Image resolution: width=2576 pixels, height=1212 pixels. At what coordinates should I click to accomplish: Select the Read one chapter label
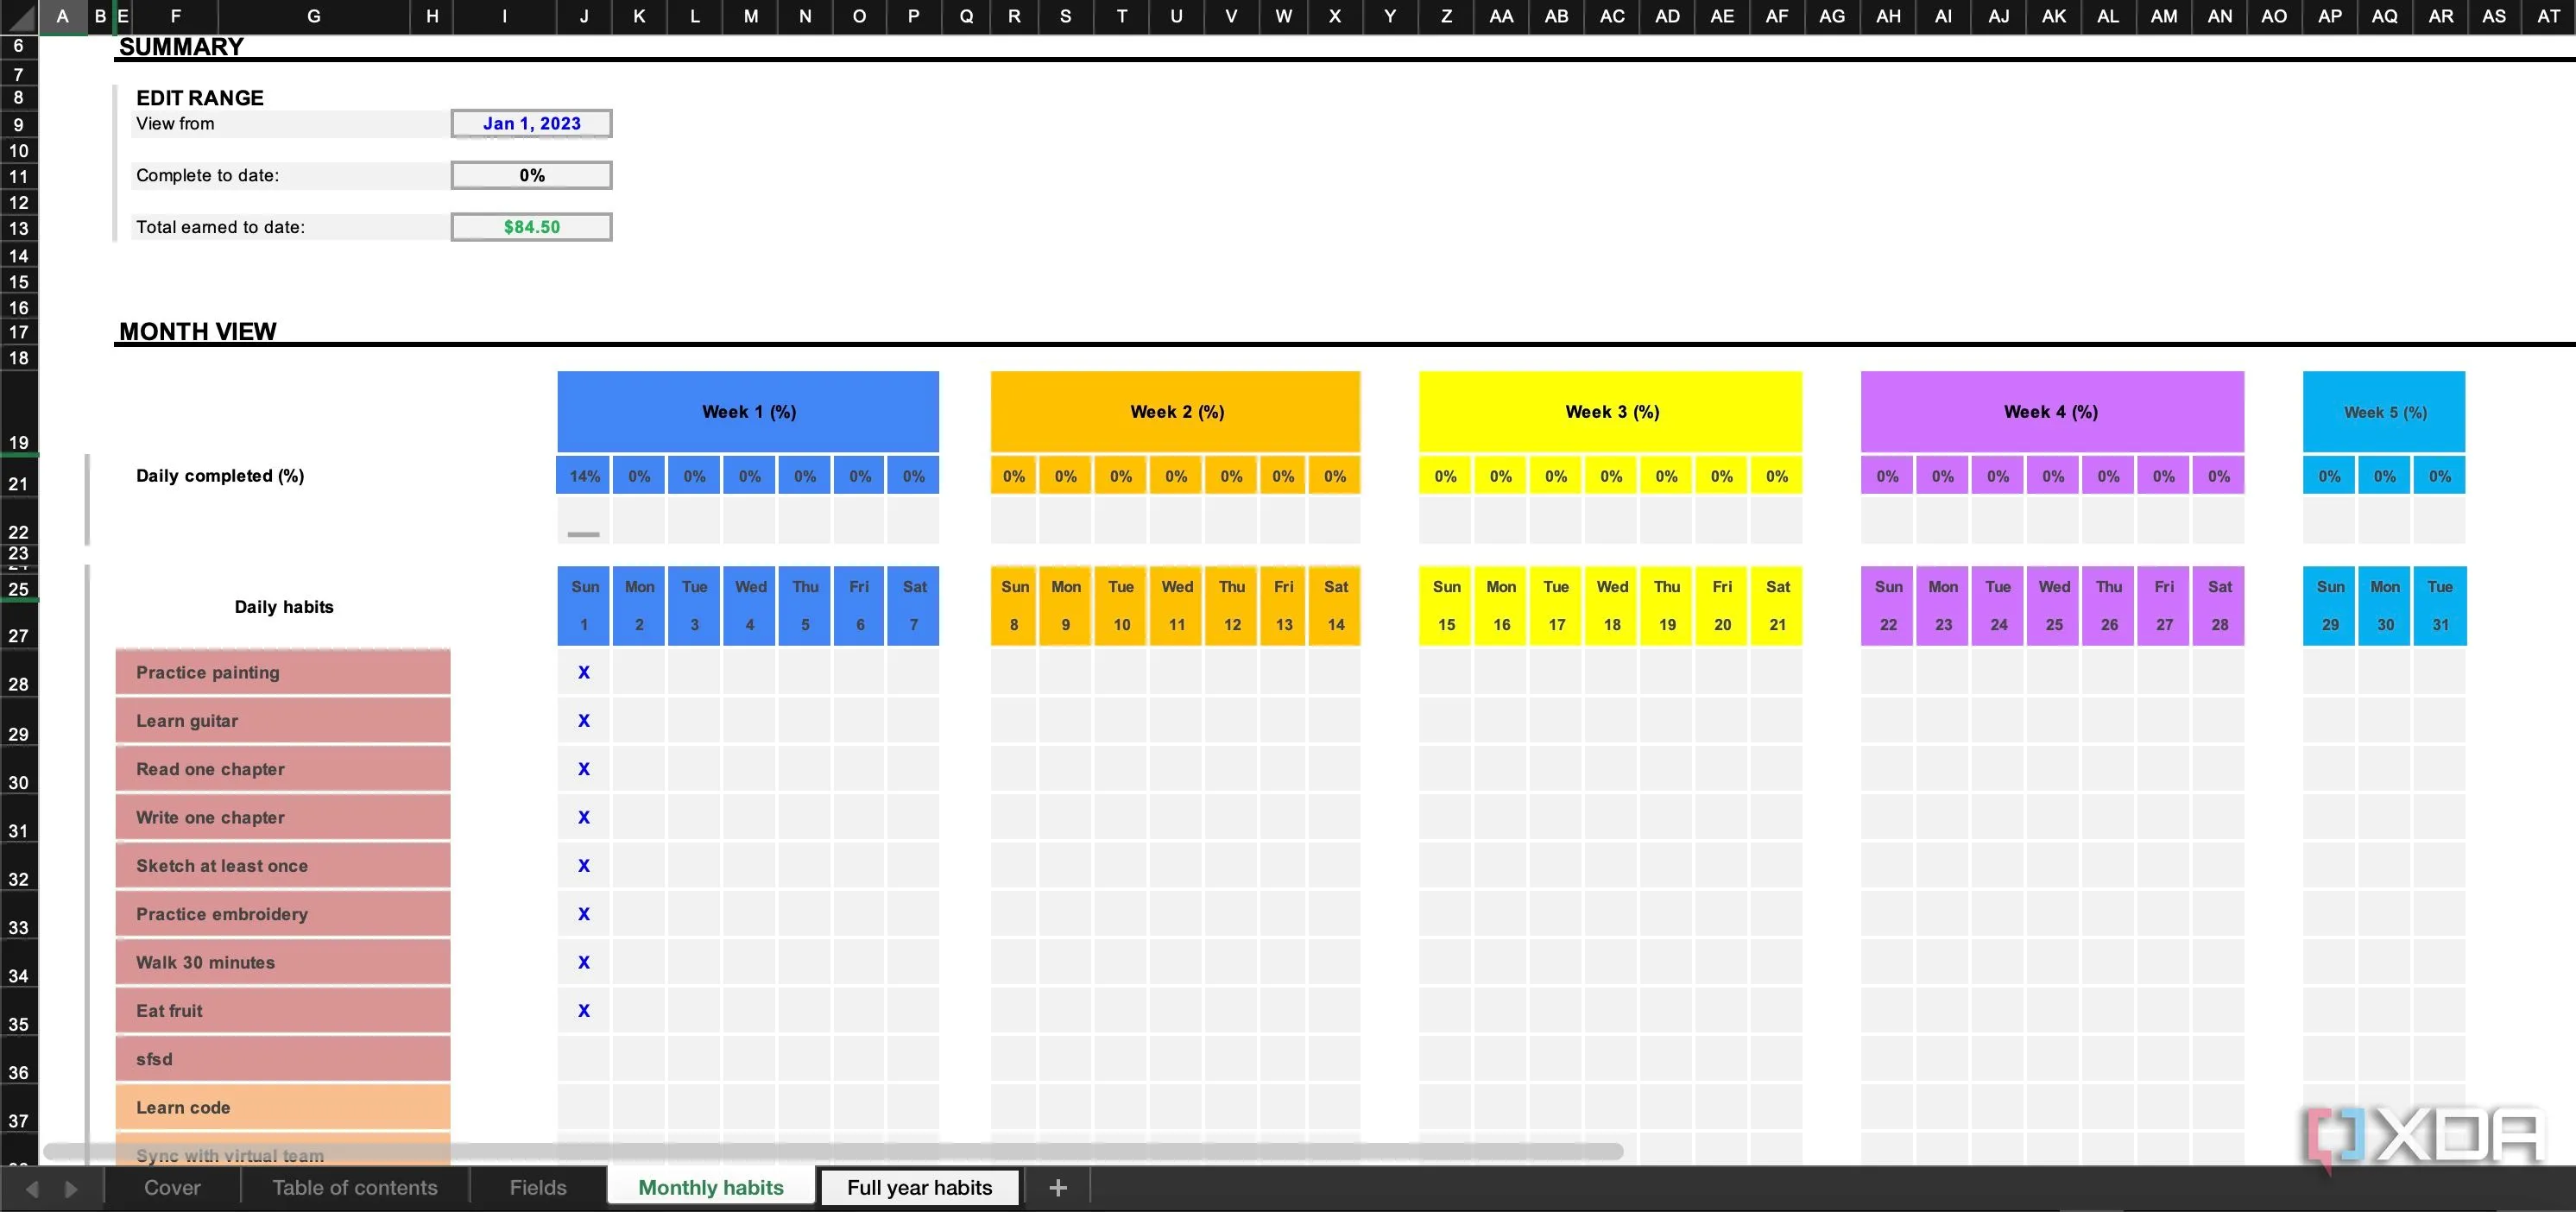click(x=283, y=769)
